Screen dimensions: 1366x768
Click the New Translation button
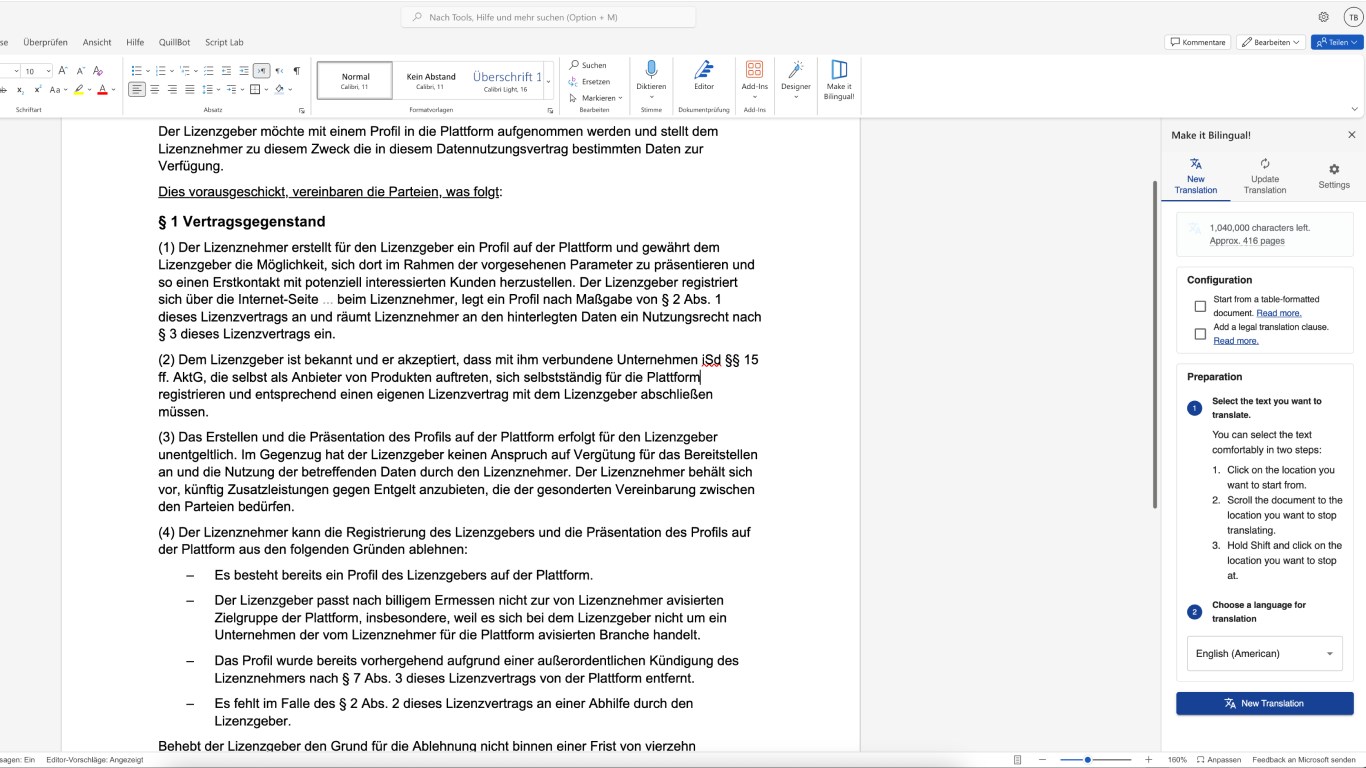(1265, 703)
